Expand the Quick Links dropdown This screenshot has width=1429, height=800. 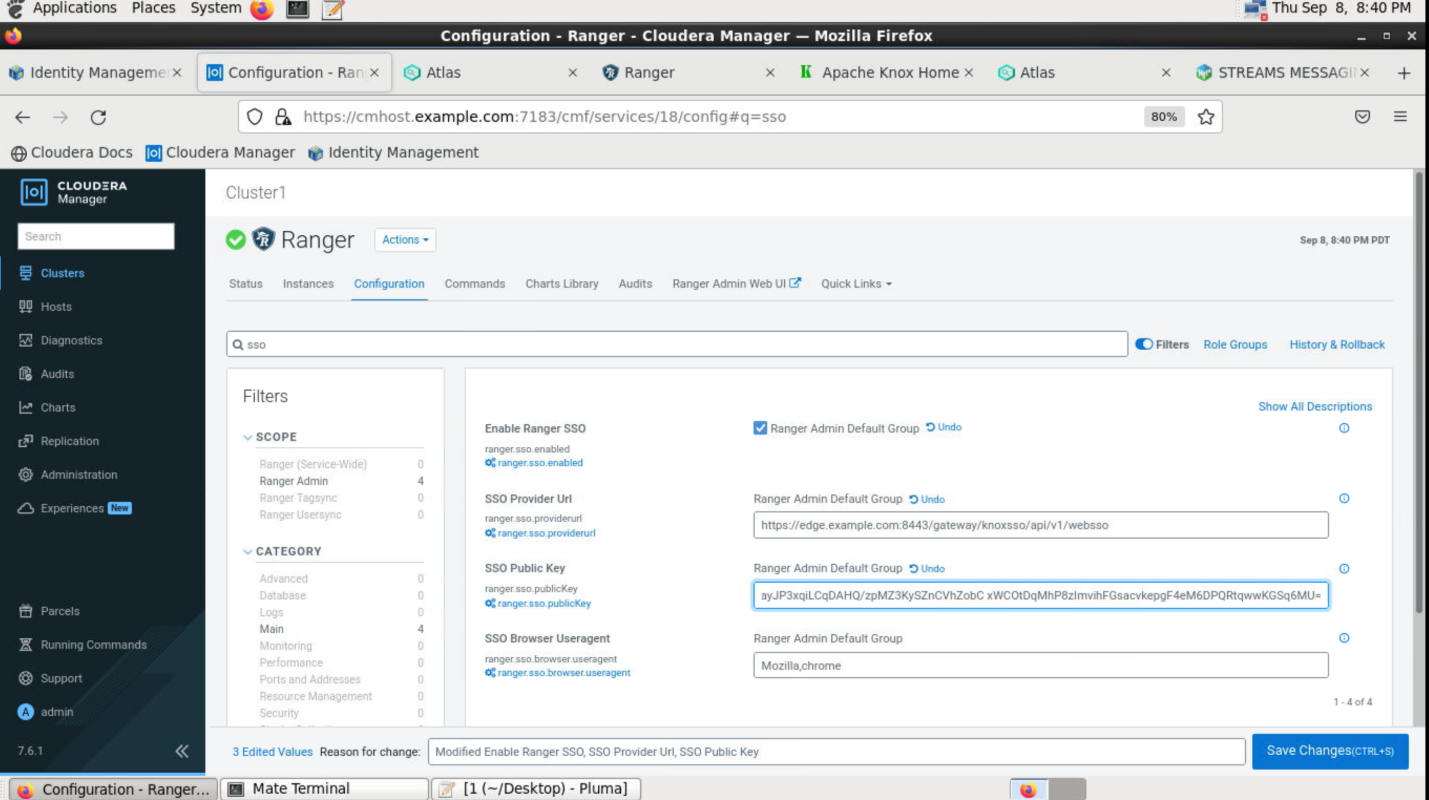[856, 284]
